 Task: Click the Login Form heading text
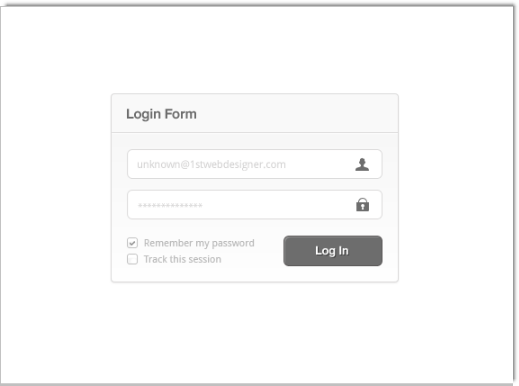pos(161,114)
